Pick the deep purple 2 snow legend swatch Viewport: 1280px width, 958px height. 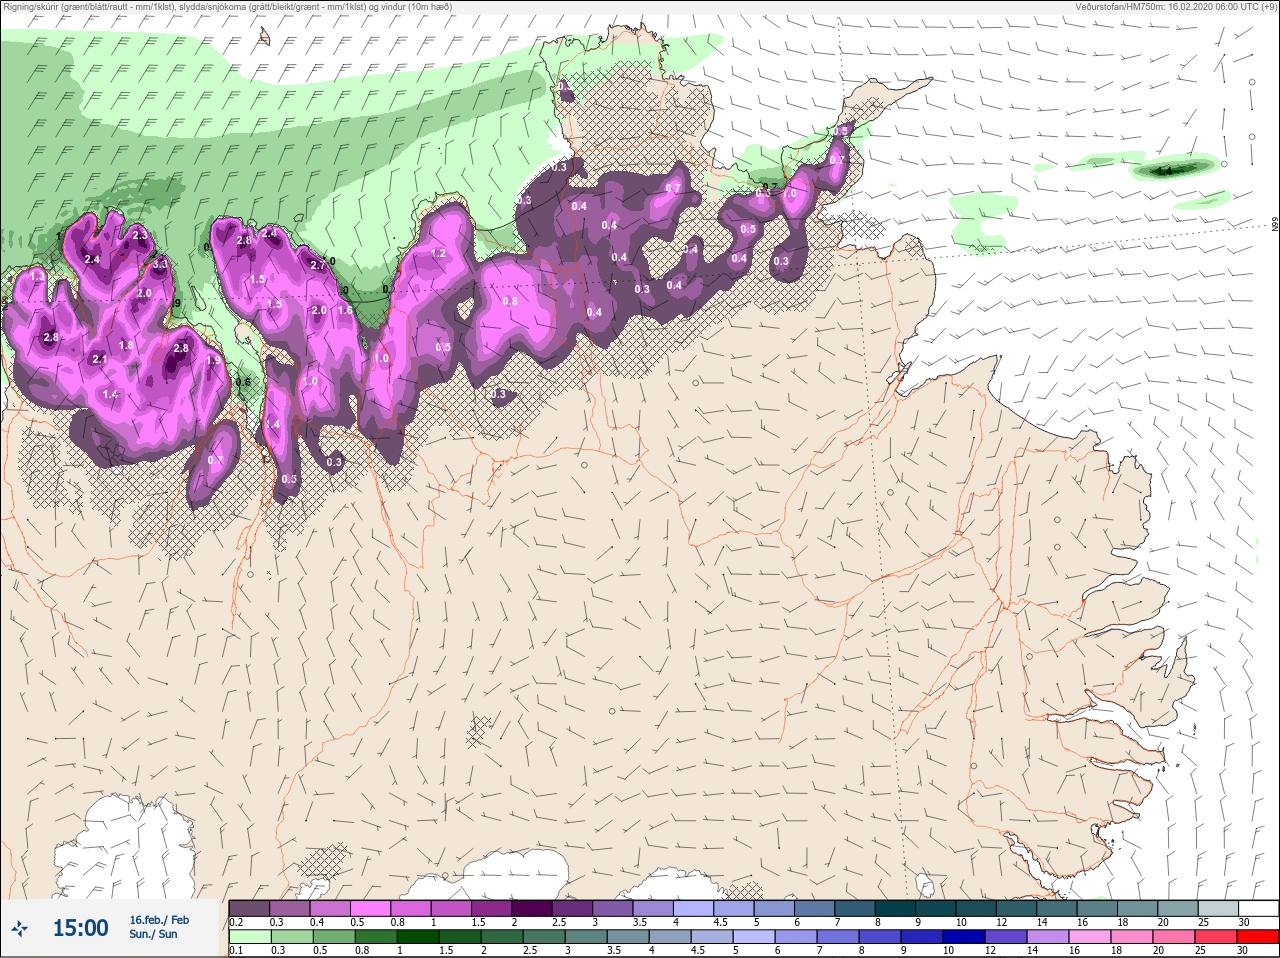[533, 908]
